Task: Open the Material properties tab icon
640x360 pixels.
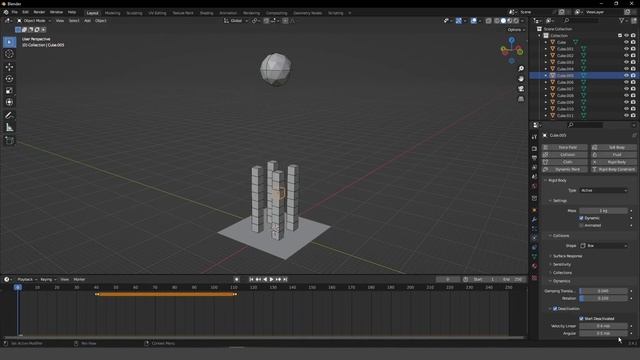Action: point(534,266)
